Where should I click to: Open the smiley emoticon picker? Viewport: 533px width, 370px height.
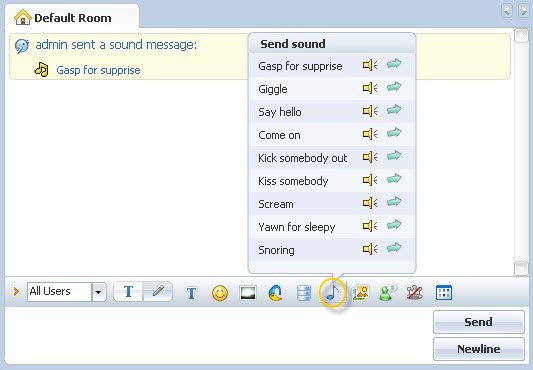(220, 292)
